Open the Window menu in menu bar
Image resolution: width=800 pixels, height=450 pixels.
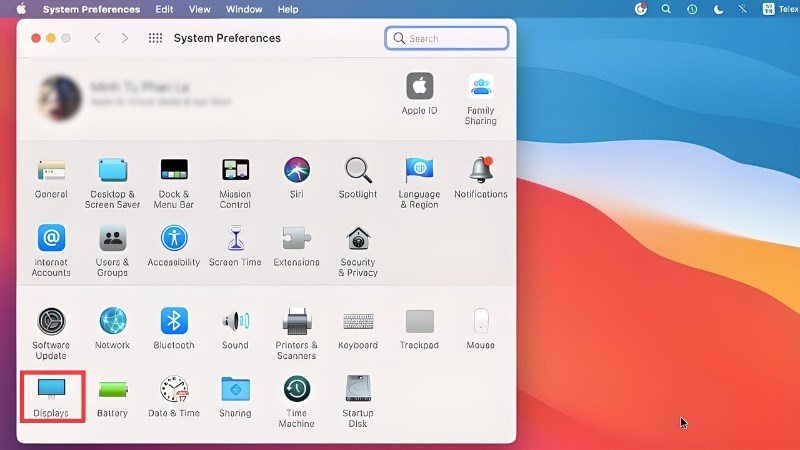click(x=244, y=9)
